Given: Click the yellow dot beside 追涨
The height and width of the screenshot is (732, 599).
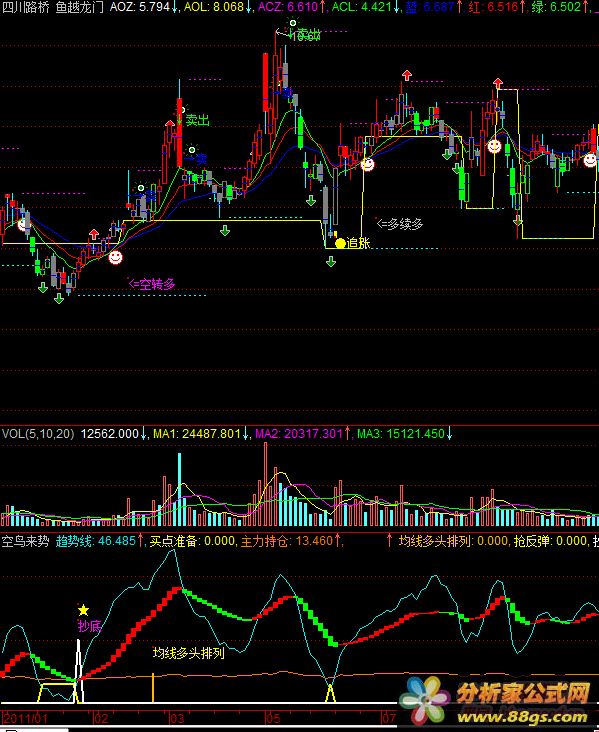Looking at the screenshot, I should pos(340,243).
